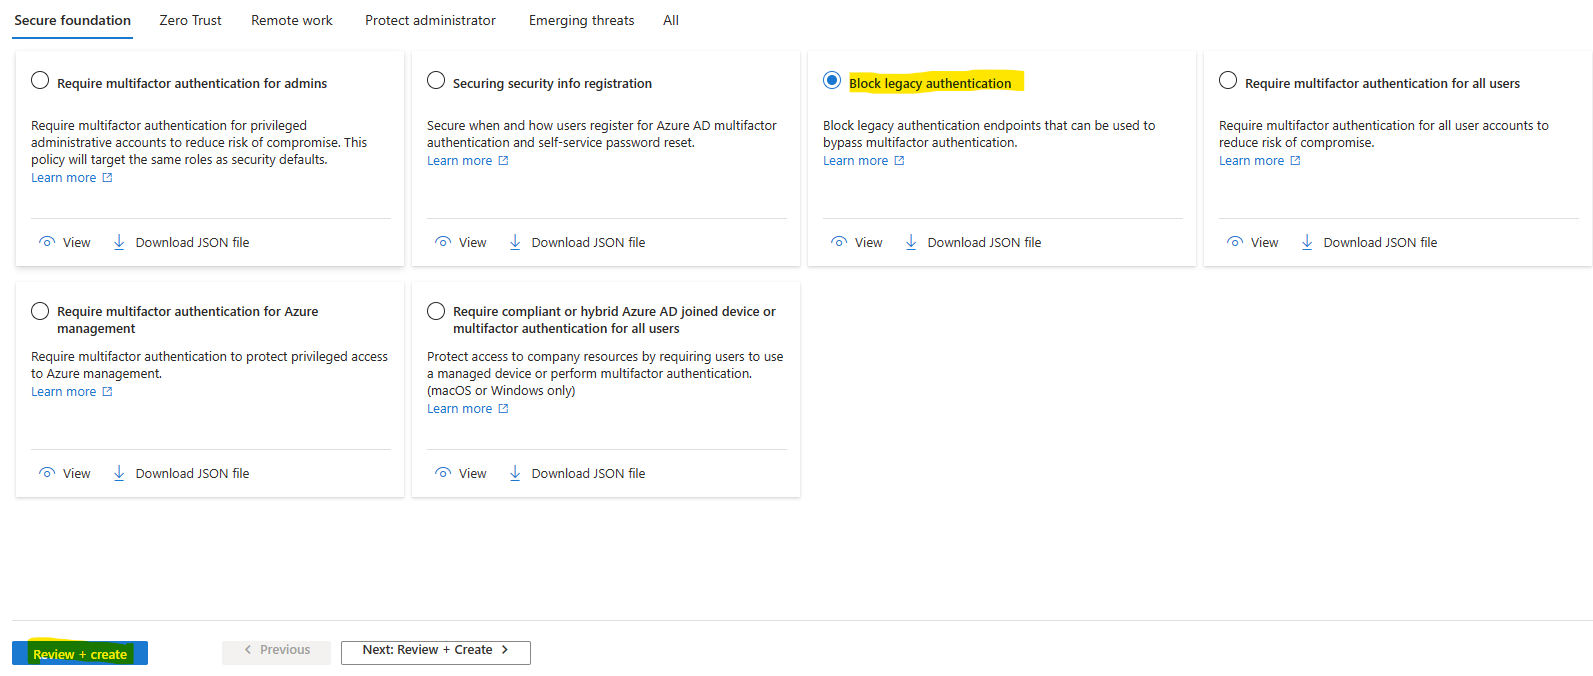Click 'Securing security info registration' card title

552,83
